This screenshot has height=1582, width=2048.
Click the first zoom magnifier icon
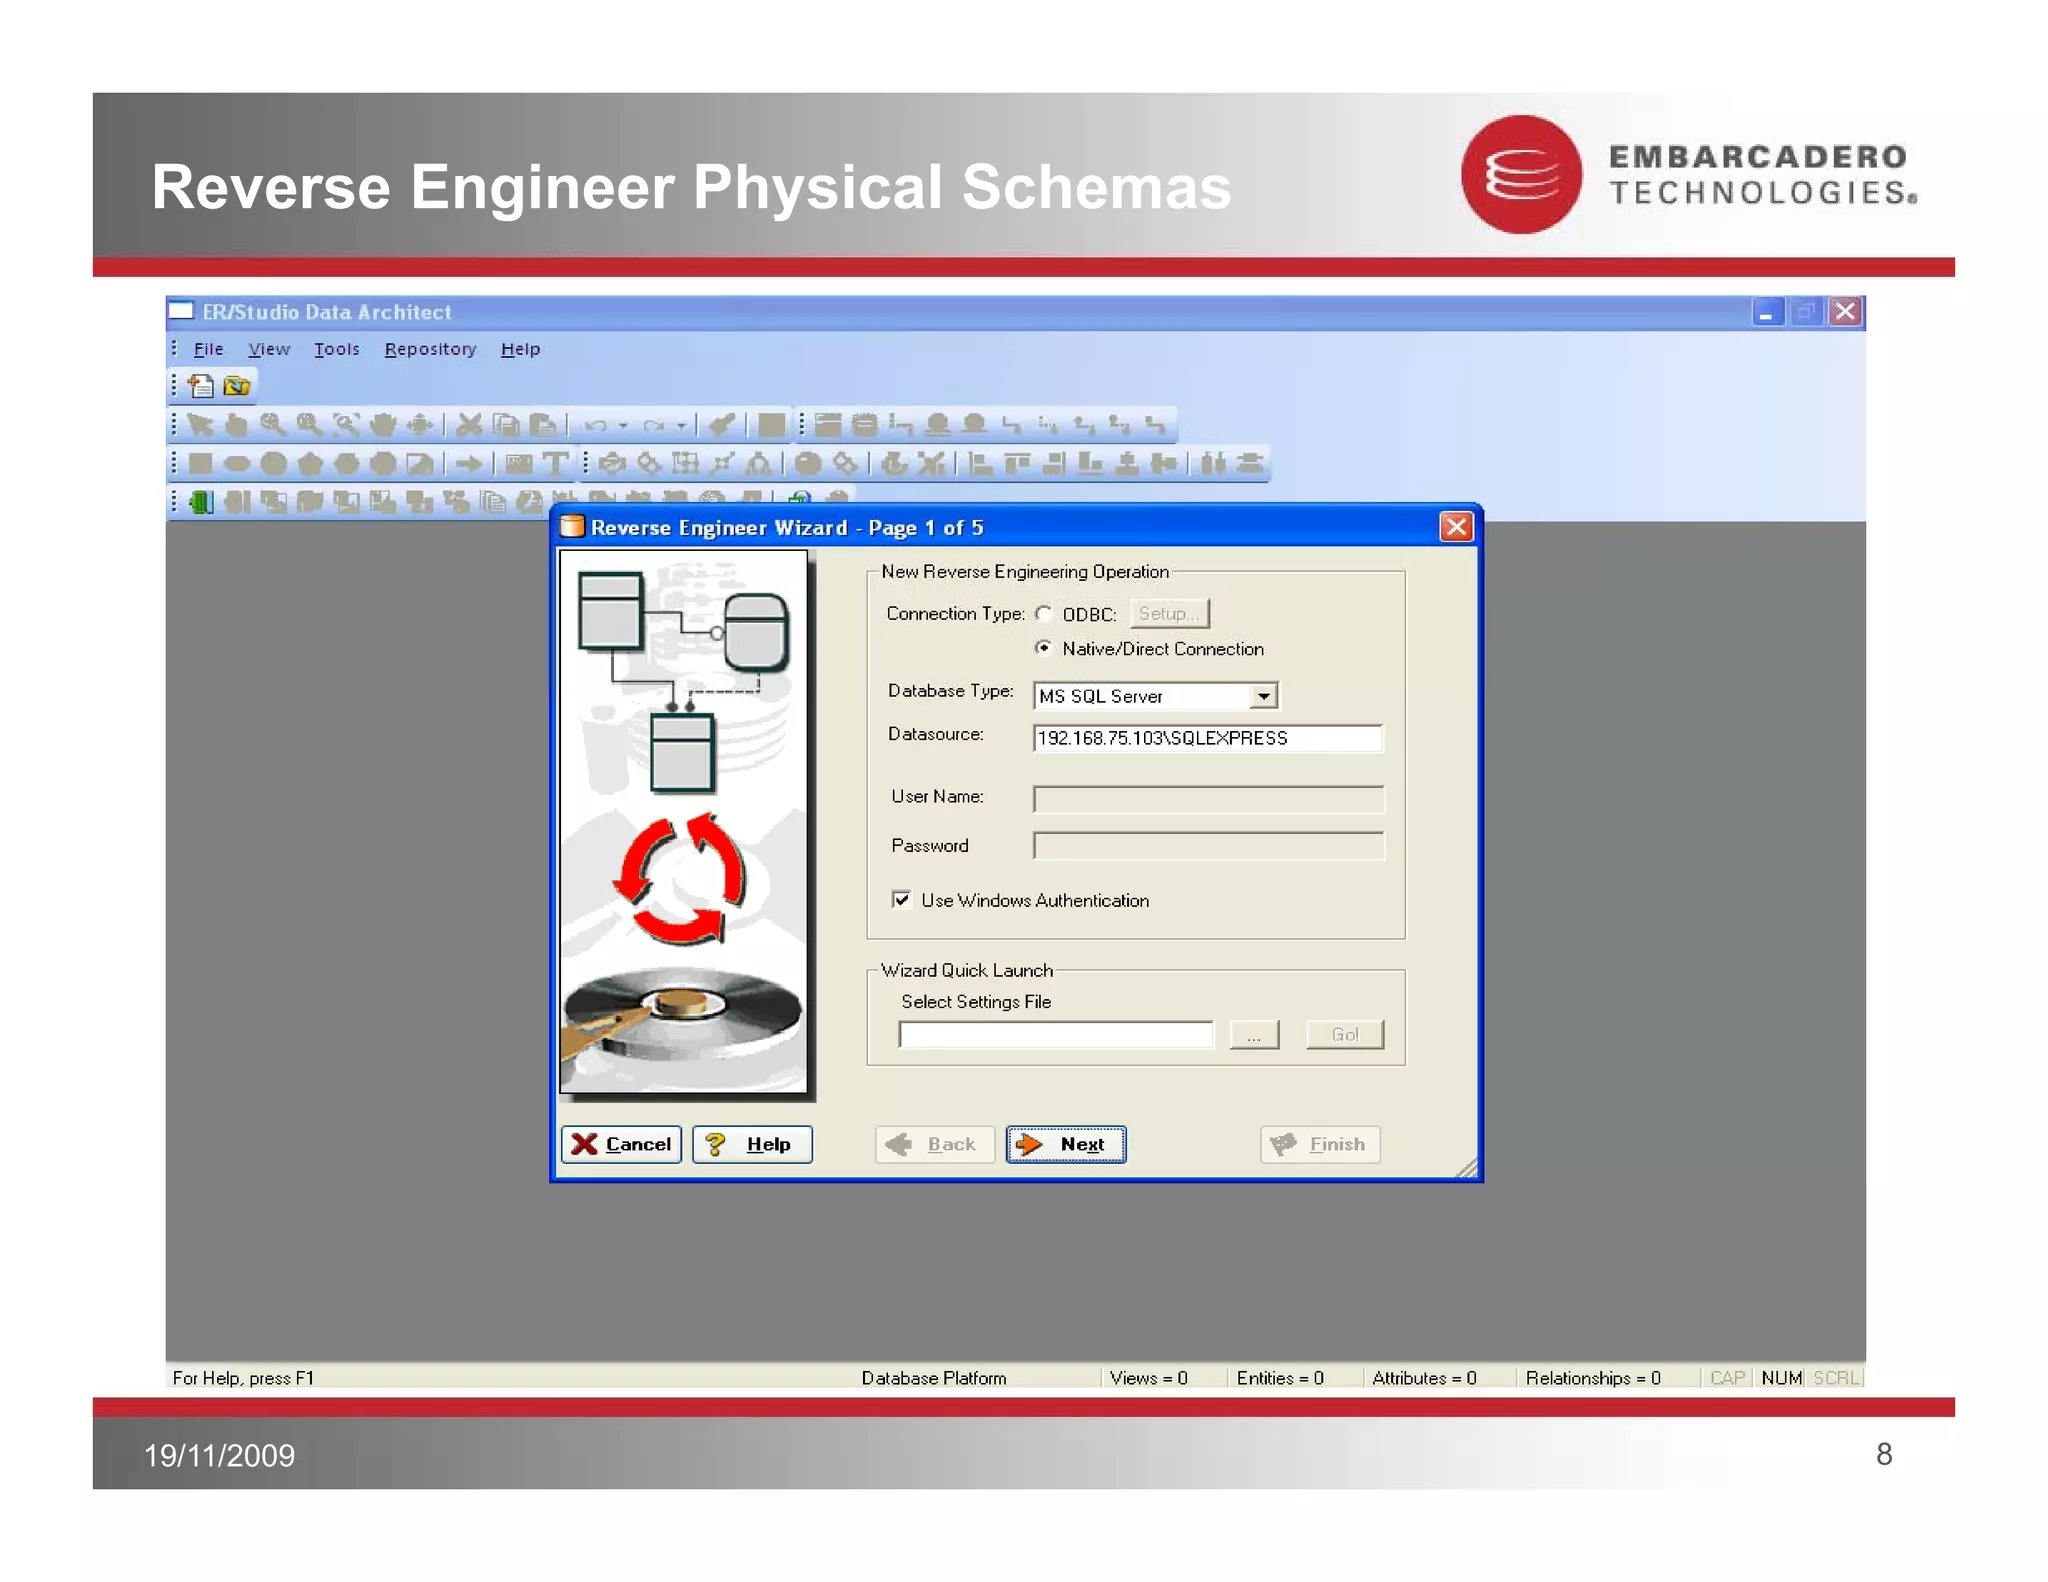pos(272,425)
